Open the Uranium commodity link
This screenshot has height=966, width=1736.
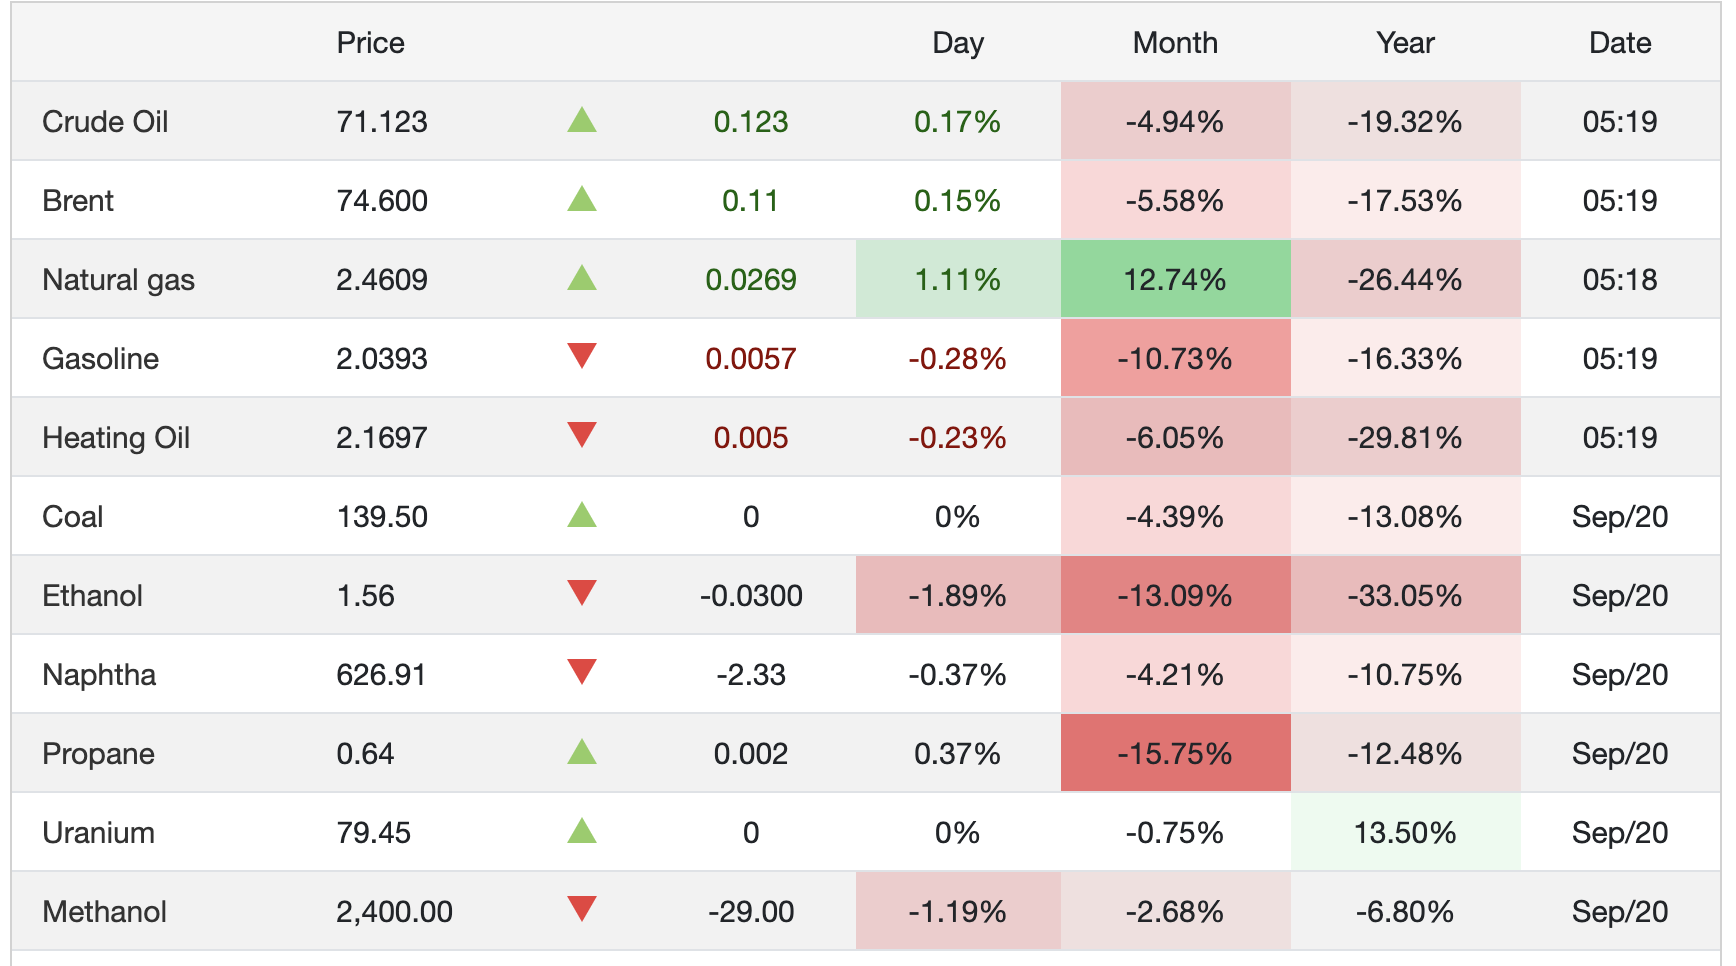click(x=98, y=833)
